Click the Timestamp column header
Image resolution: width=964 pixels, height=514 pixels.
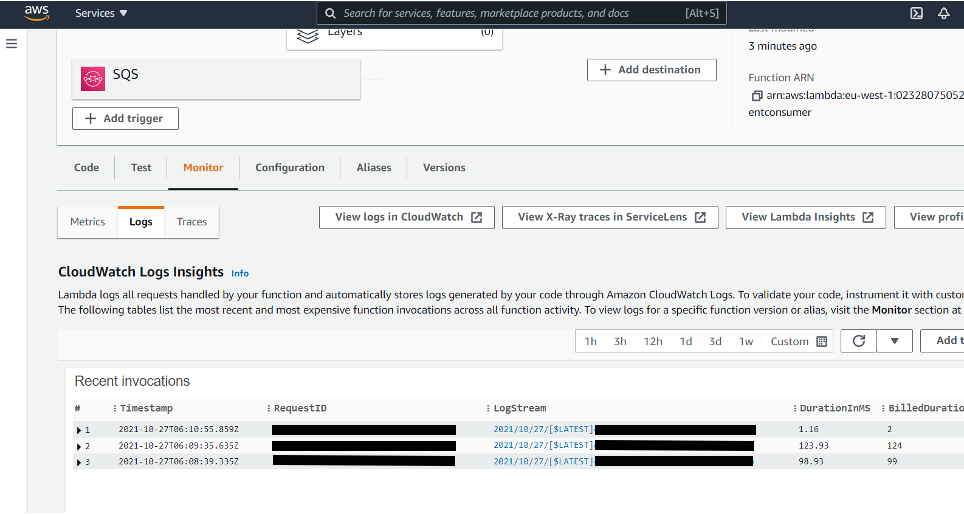146,408
